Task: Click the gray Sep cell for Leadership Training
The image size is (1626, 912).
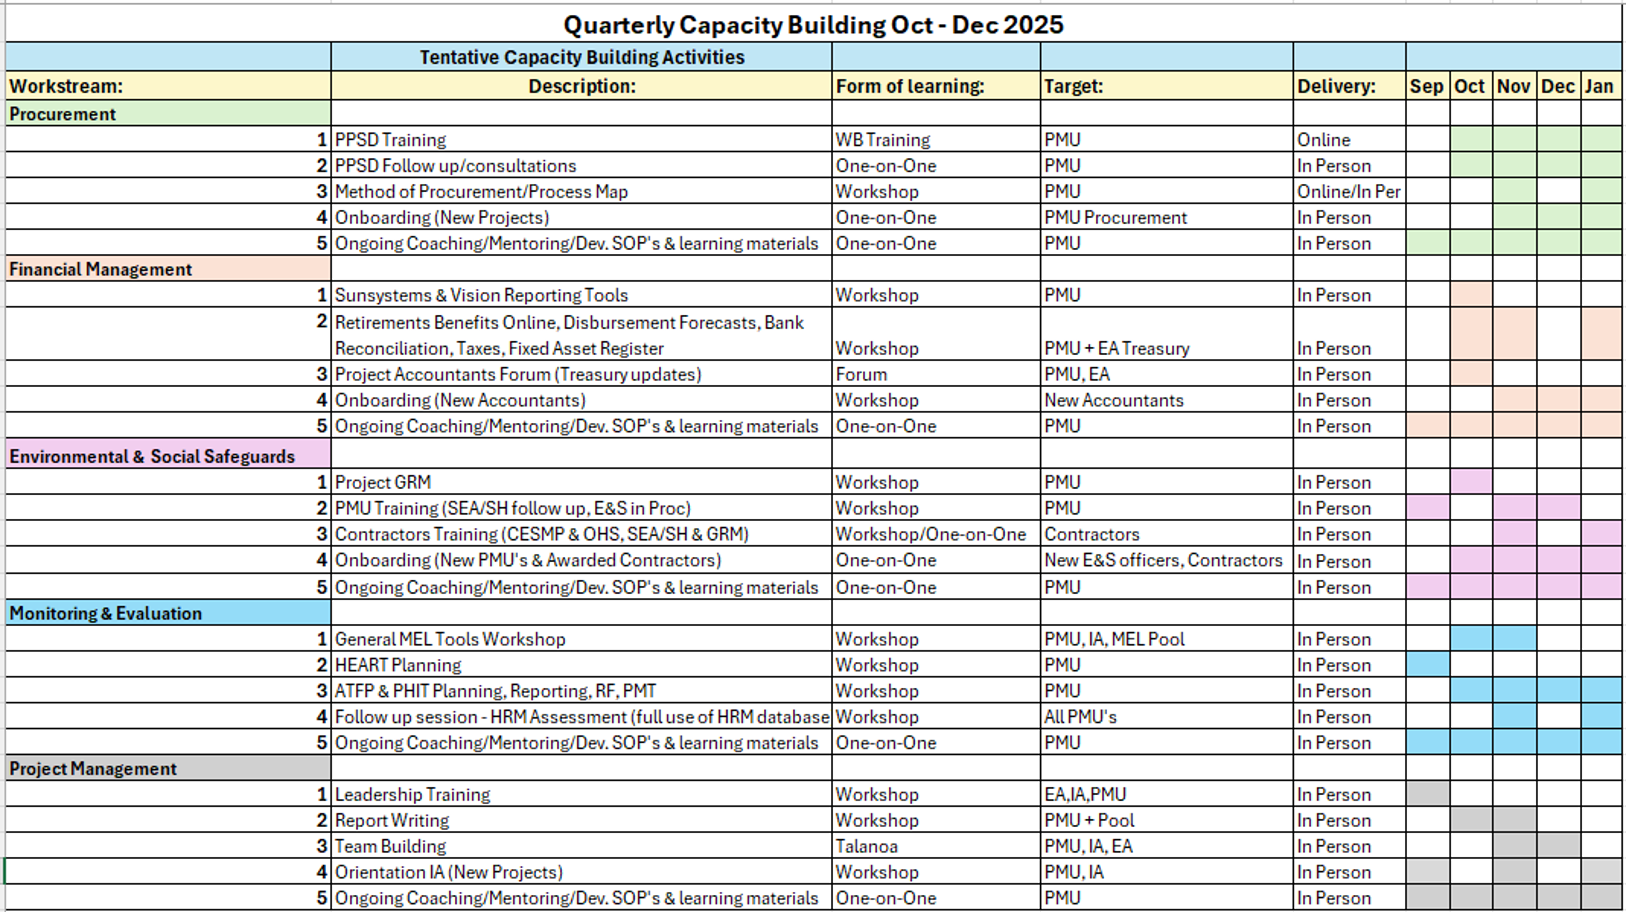Action: tap(1427, 794)
